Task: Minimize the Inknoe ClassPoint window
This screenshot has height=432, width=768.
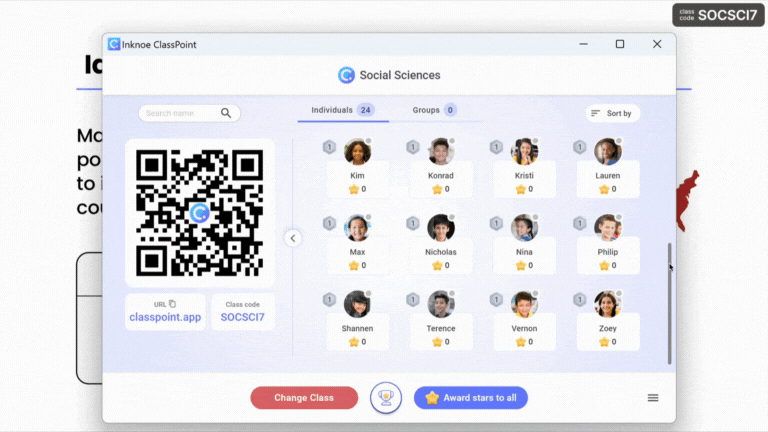Action: 583,44
